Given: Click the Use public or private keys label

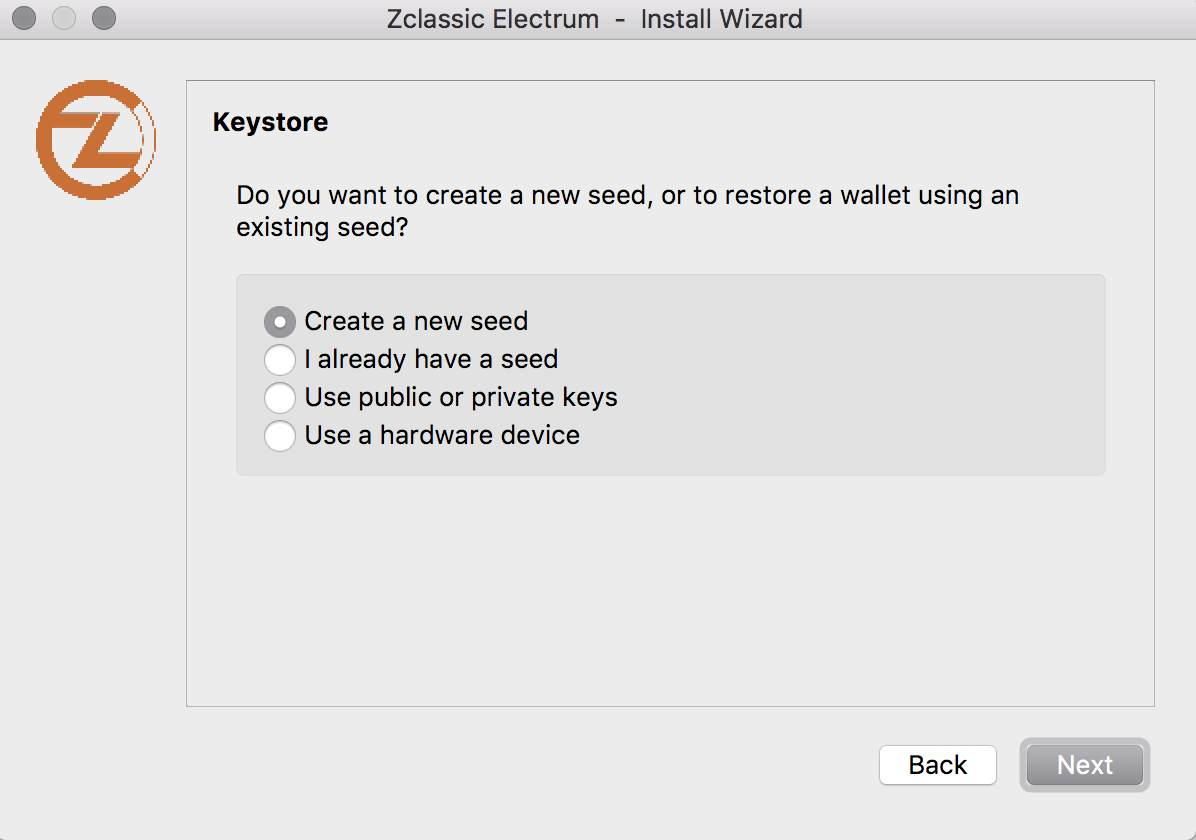Looking at the screenshot, I should tap(461, 397).
